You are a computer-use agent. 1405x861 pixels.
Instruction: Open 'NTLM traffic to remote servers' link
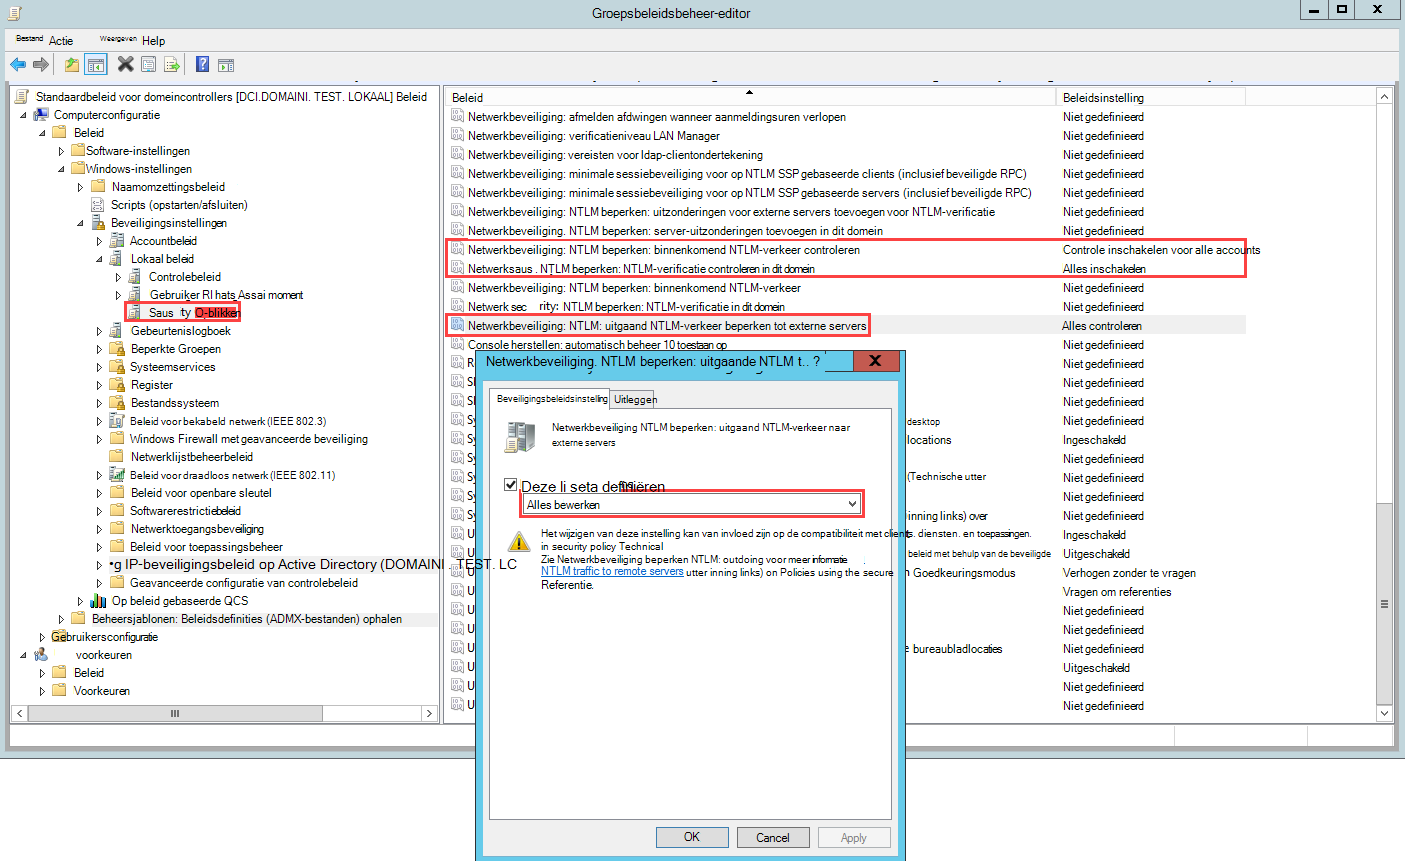(612, 571)
